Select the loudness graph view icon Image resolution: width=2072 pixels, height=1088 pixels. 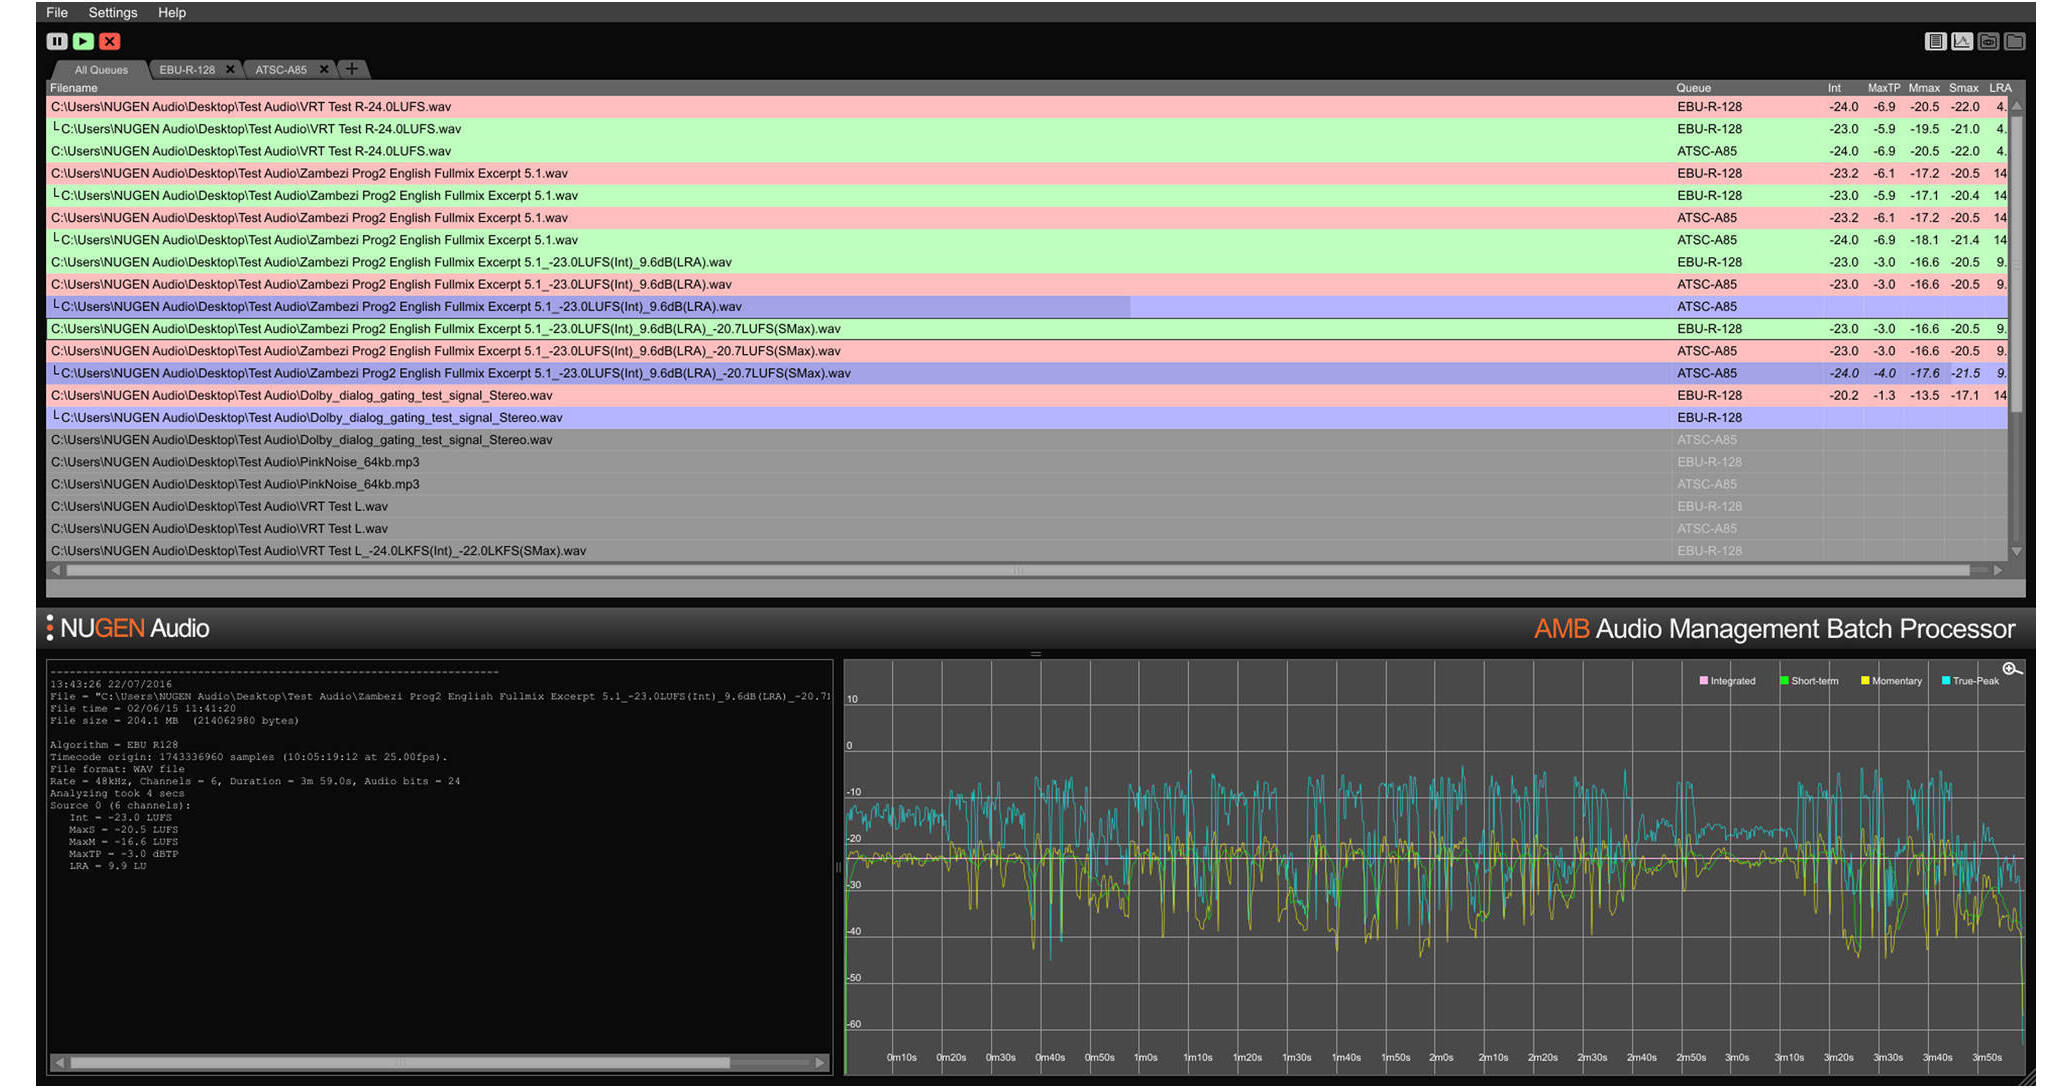pyautogui.click(x=1962, y=41)
